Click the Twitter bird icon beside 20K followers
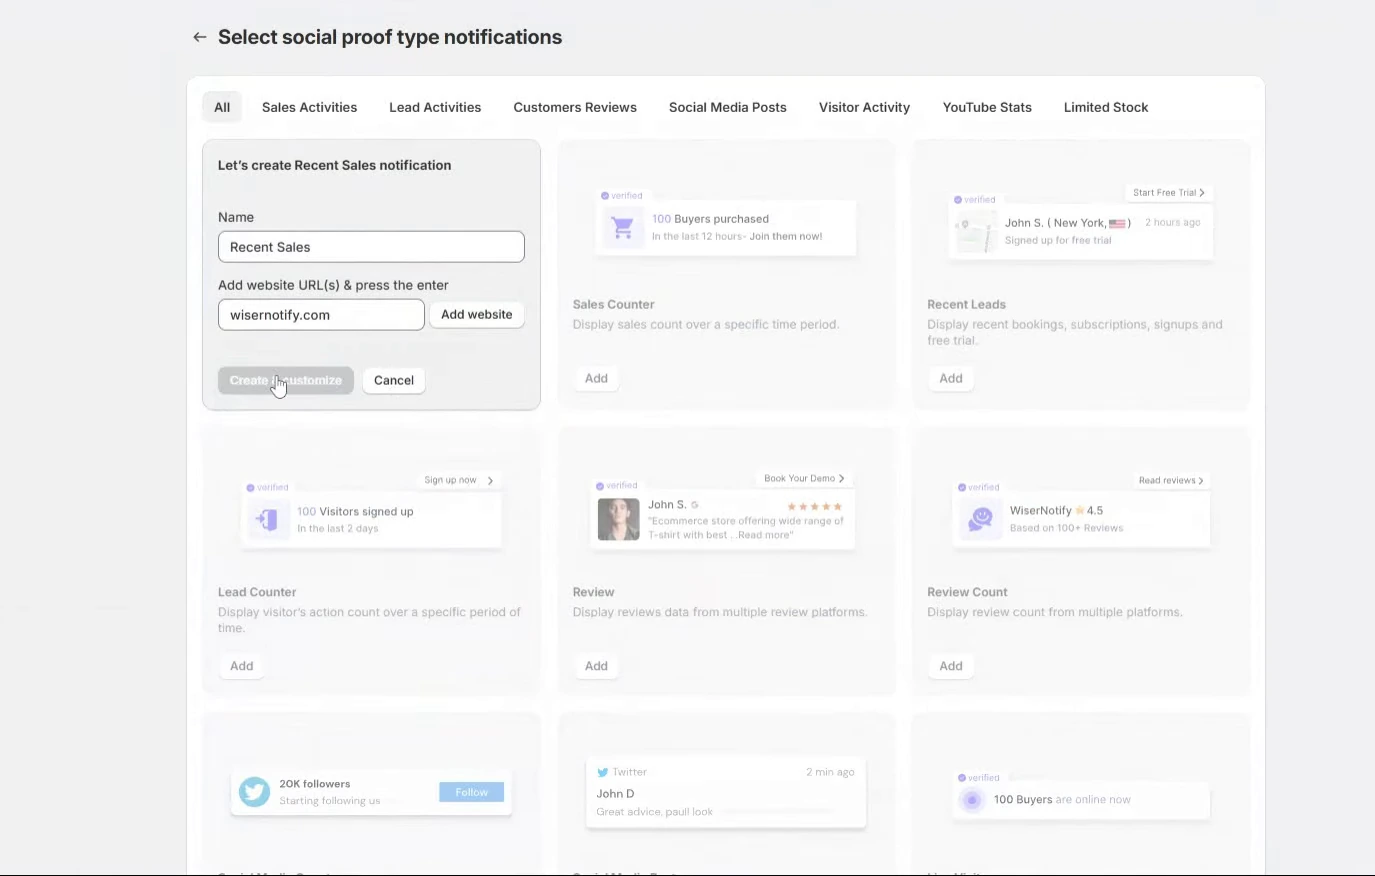This screenshot has height=876, width=1375. point(254,792)
